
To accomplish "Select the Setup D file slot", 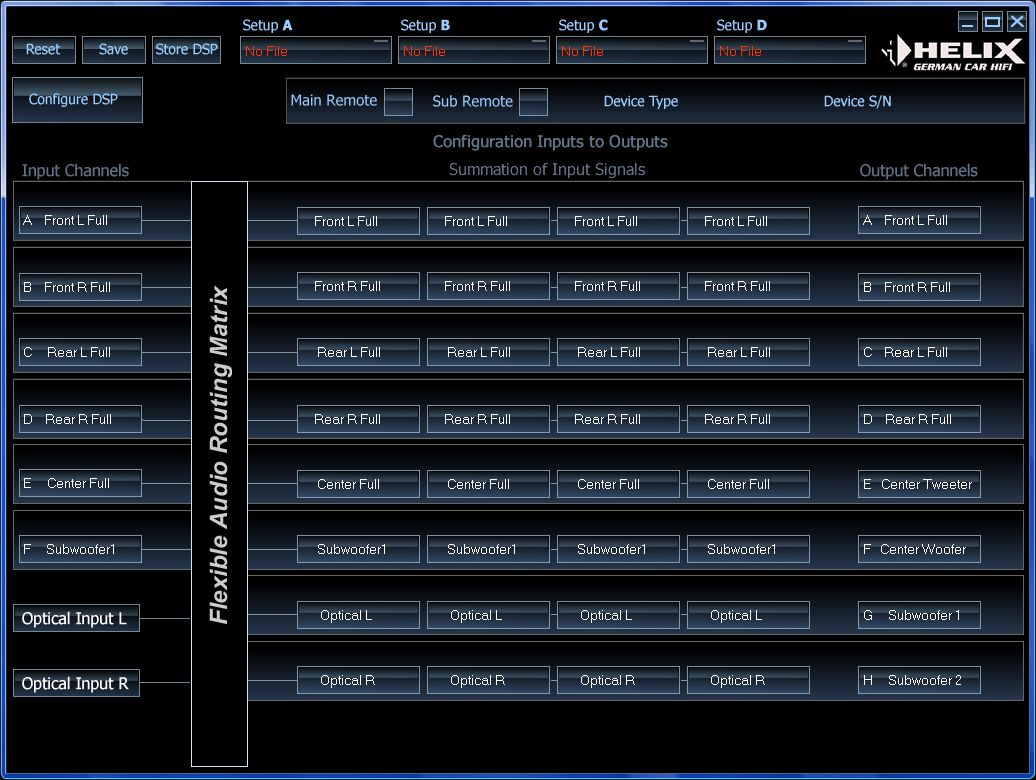I will point(789,51).
